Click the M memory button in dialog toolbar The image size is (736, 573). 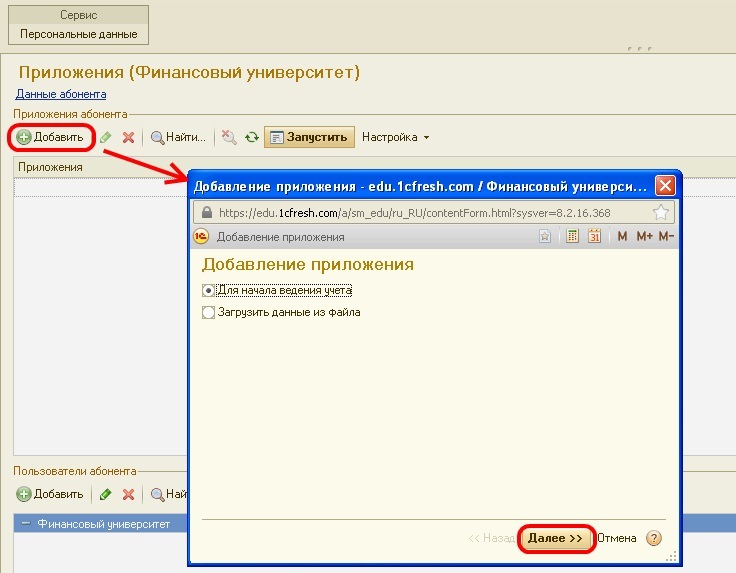point(622,236)
